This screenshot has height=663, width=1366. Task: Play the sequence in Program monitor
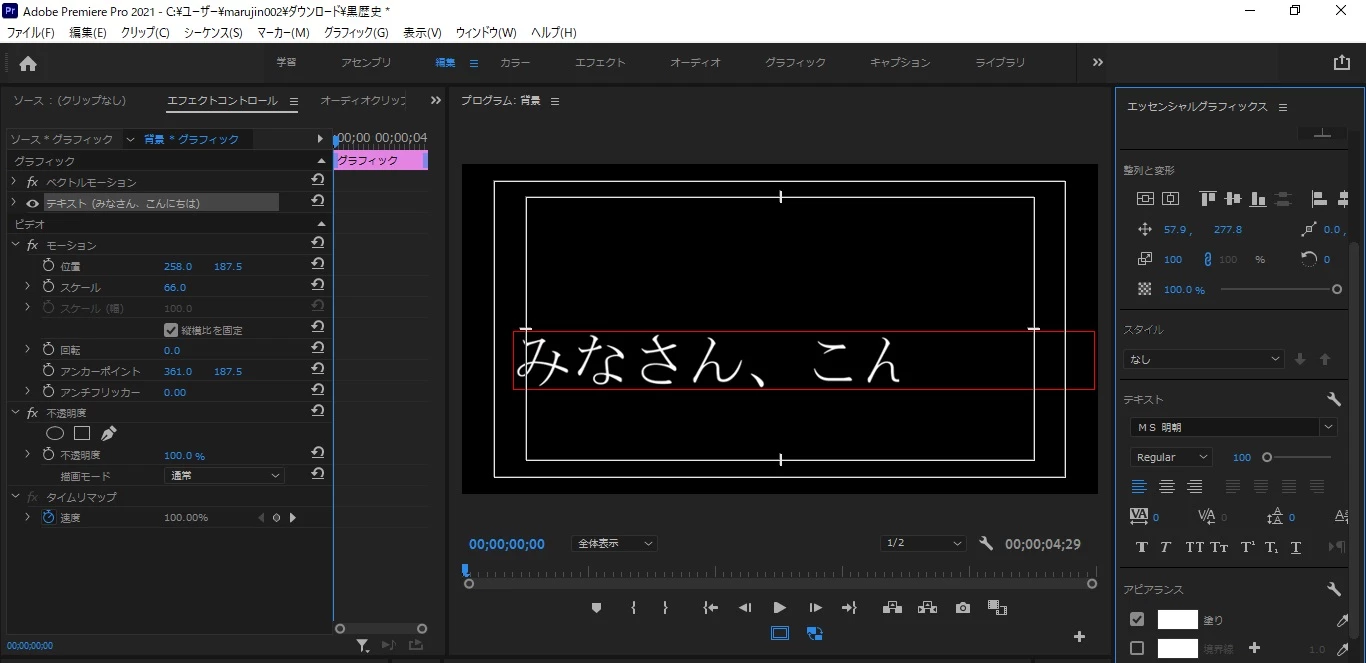click(x=779, y=607)
